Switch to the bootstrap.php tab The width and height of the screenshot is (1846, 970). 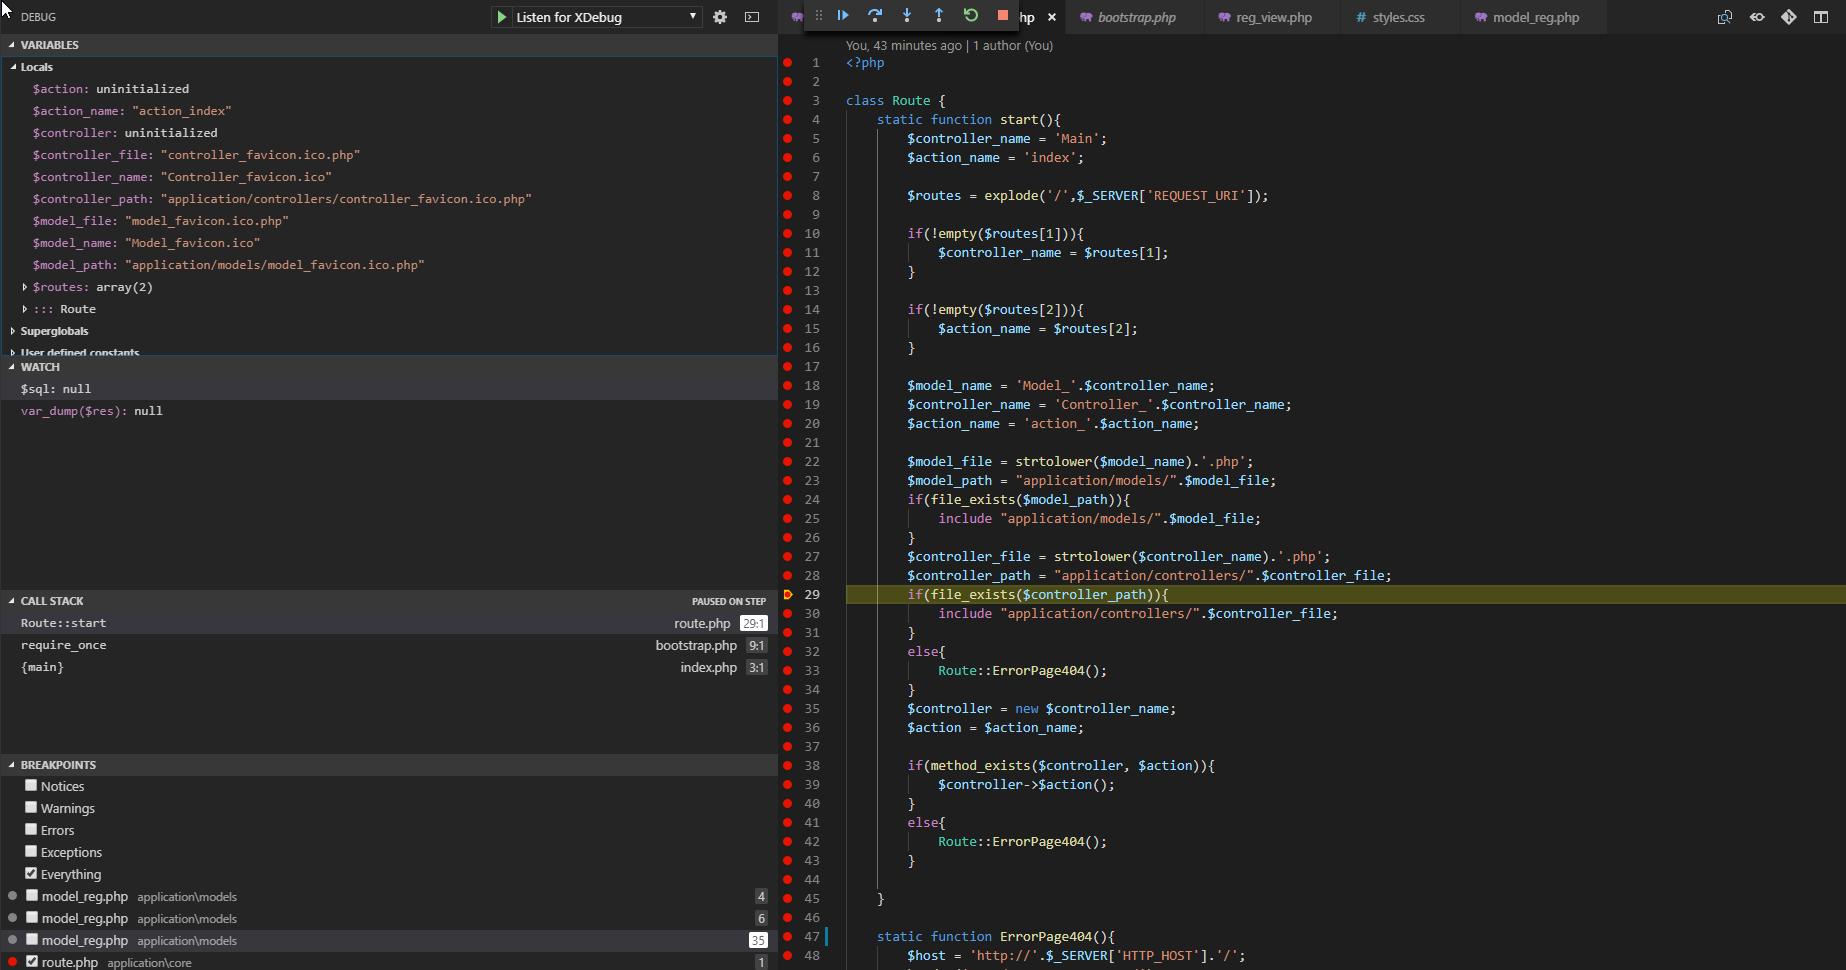1137,17
